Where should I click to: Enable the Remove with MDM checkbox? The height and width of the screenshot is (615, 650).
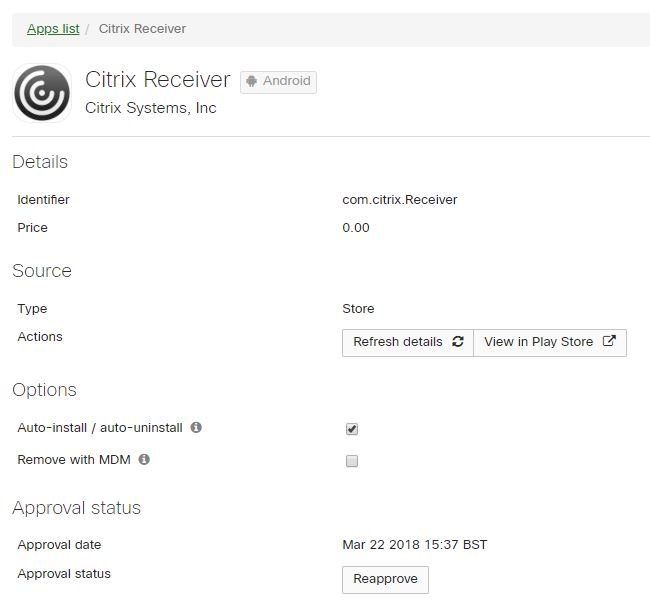pyautogui.click(x=352, y=461)
